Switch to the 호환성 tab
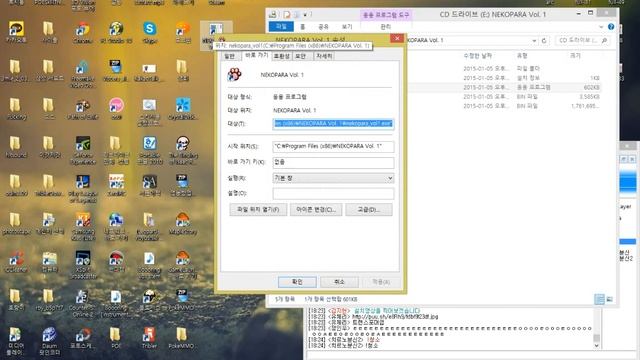The width and height of the screenshot is (640, 360). (281, 56)
